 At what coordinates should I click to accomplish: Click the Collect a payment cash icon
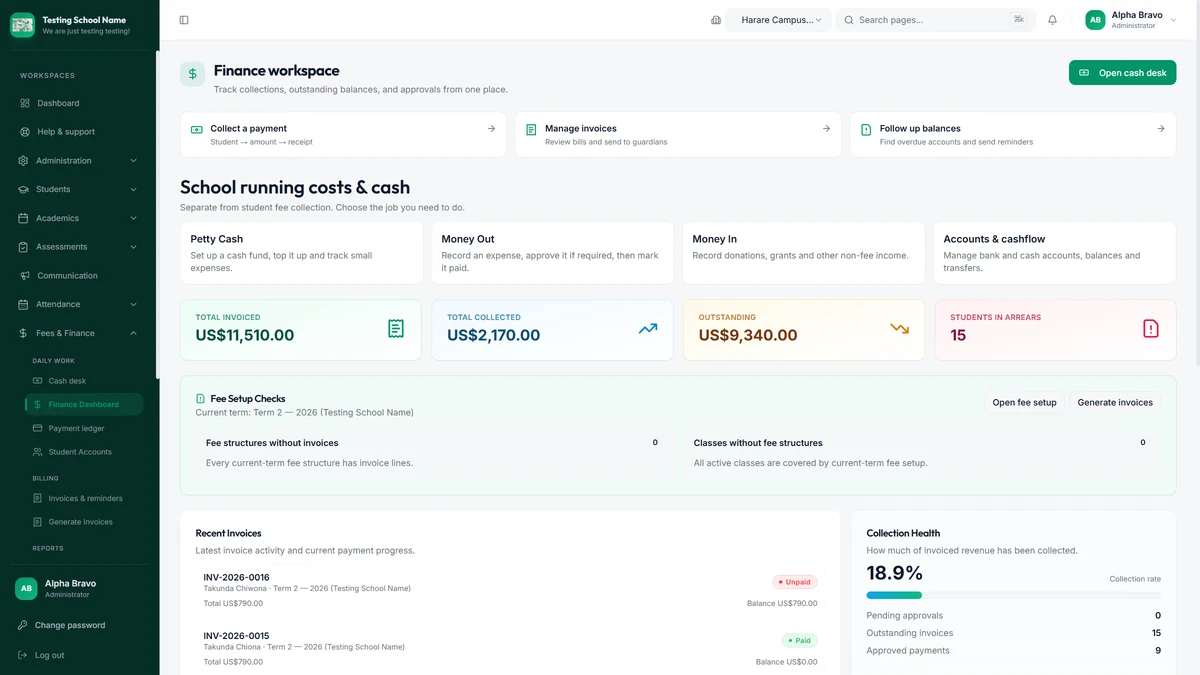point(197,129)
